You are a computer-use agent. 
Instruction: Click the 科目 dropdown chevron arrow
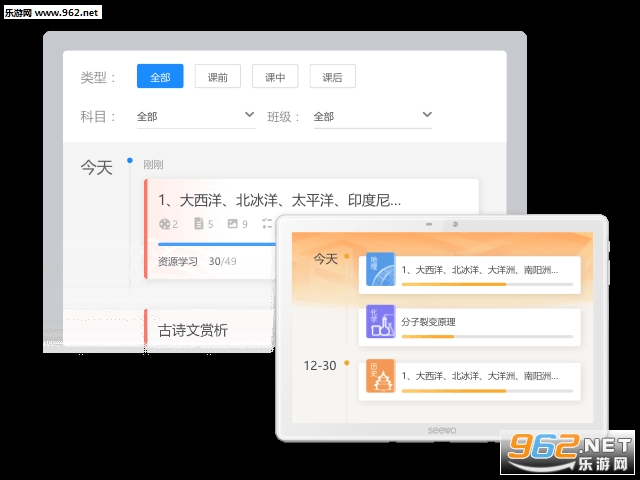click(249, 115)
